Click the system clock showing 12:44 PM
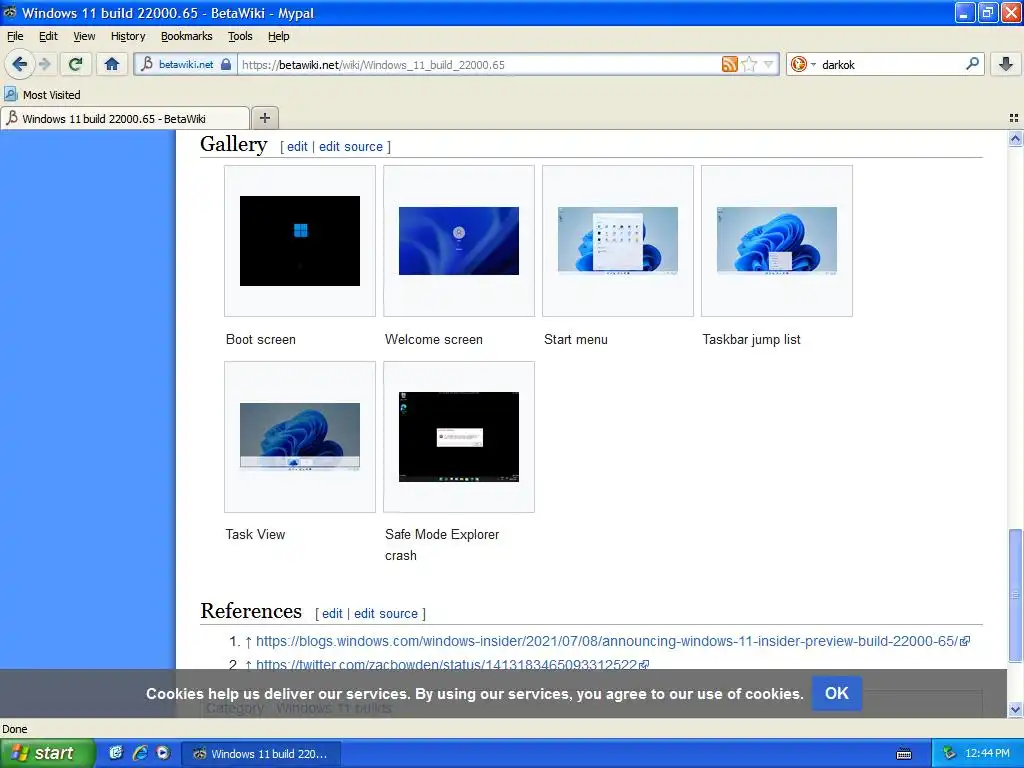Image resolution: width=1024 pixels, height=768 pixels. click(987, 754)
